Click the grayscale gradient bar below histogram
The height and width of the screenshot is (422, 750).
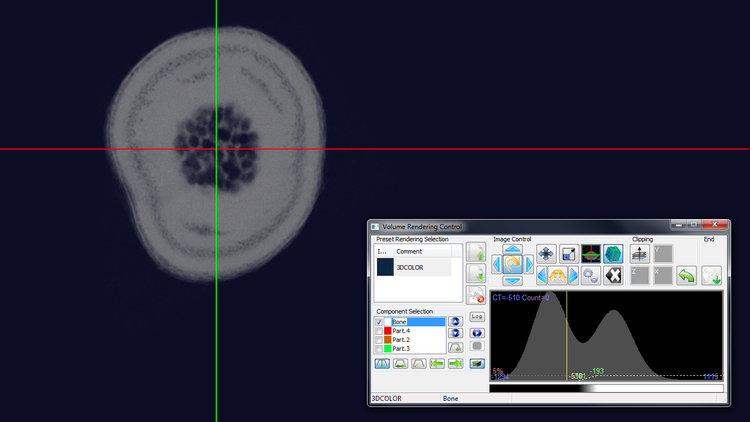click(x=606, y=389)
